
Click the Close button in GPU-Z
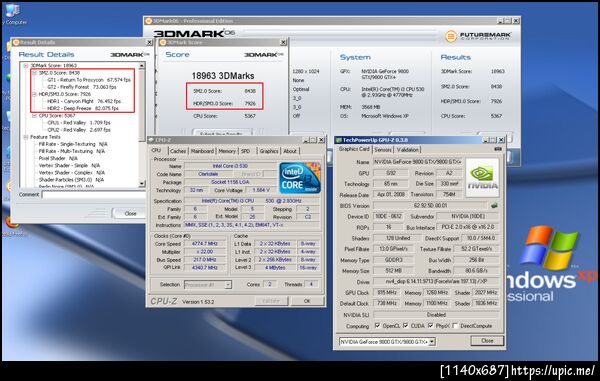pyautogui.click(x=487, y=340)
